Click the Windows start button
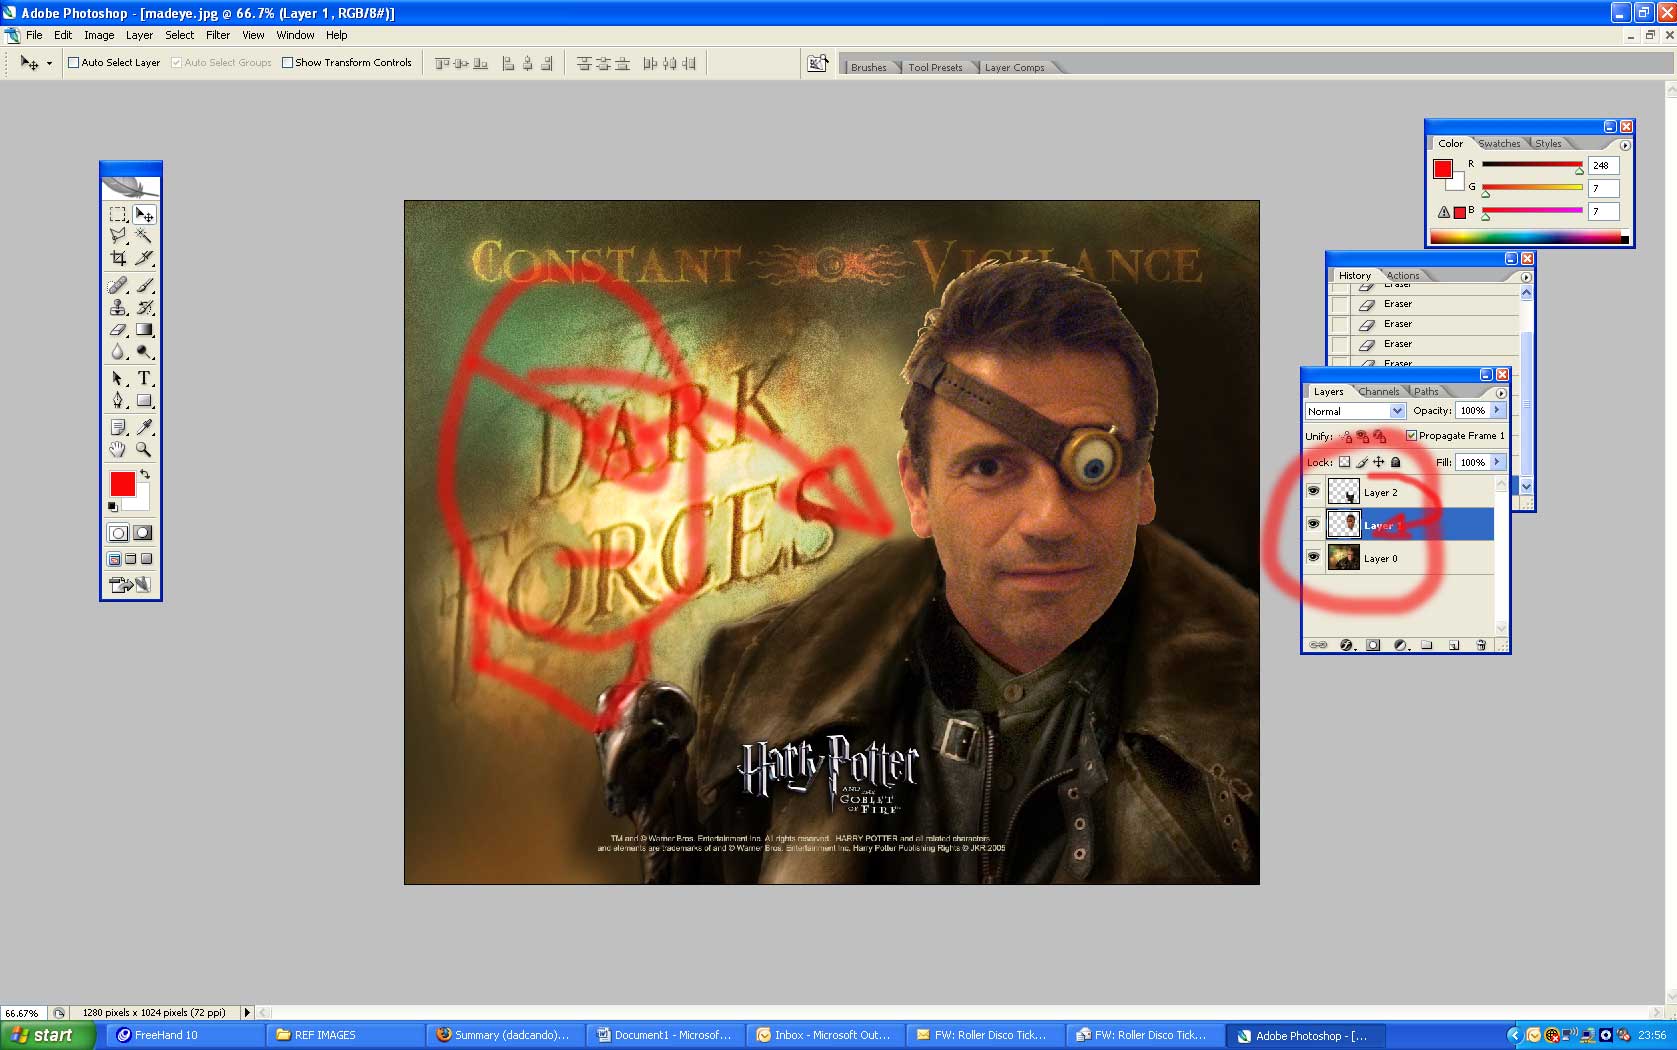This screenshot has width=1677, height=1050. tap(47, 1035)
